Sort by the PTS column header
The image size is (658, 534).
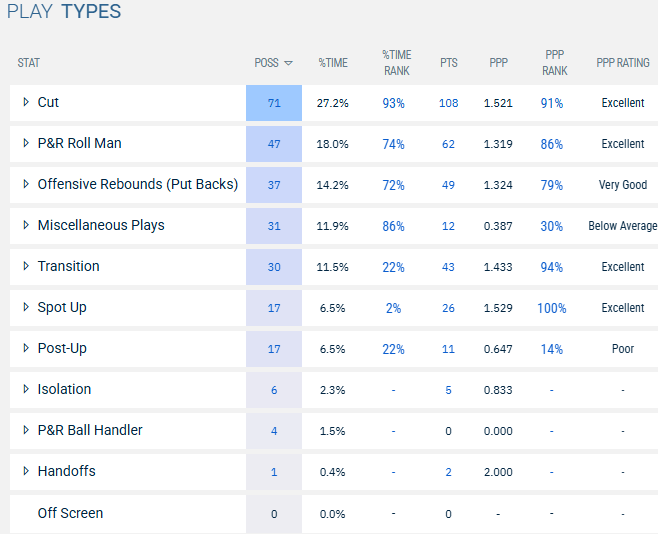[x=448, y=63]
